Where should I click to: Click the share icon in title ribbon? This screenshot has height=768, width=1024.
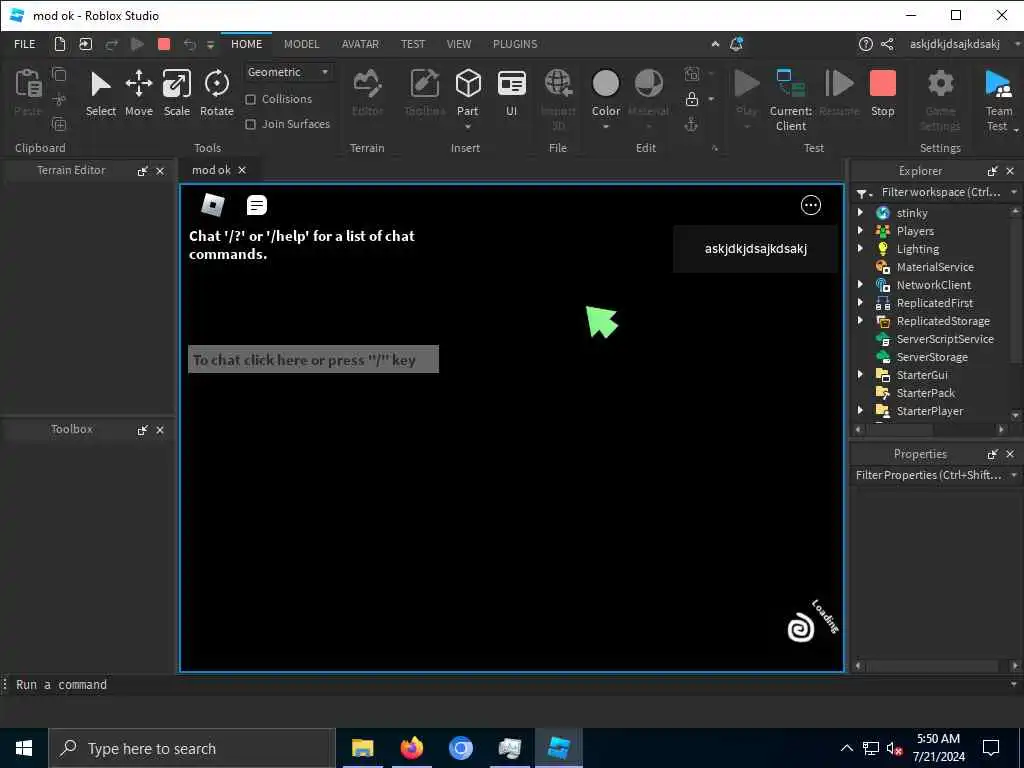pyautogui.click(x=887, y=44)
